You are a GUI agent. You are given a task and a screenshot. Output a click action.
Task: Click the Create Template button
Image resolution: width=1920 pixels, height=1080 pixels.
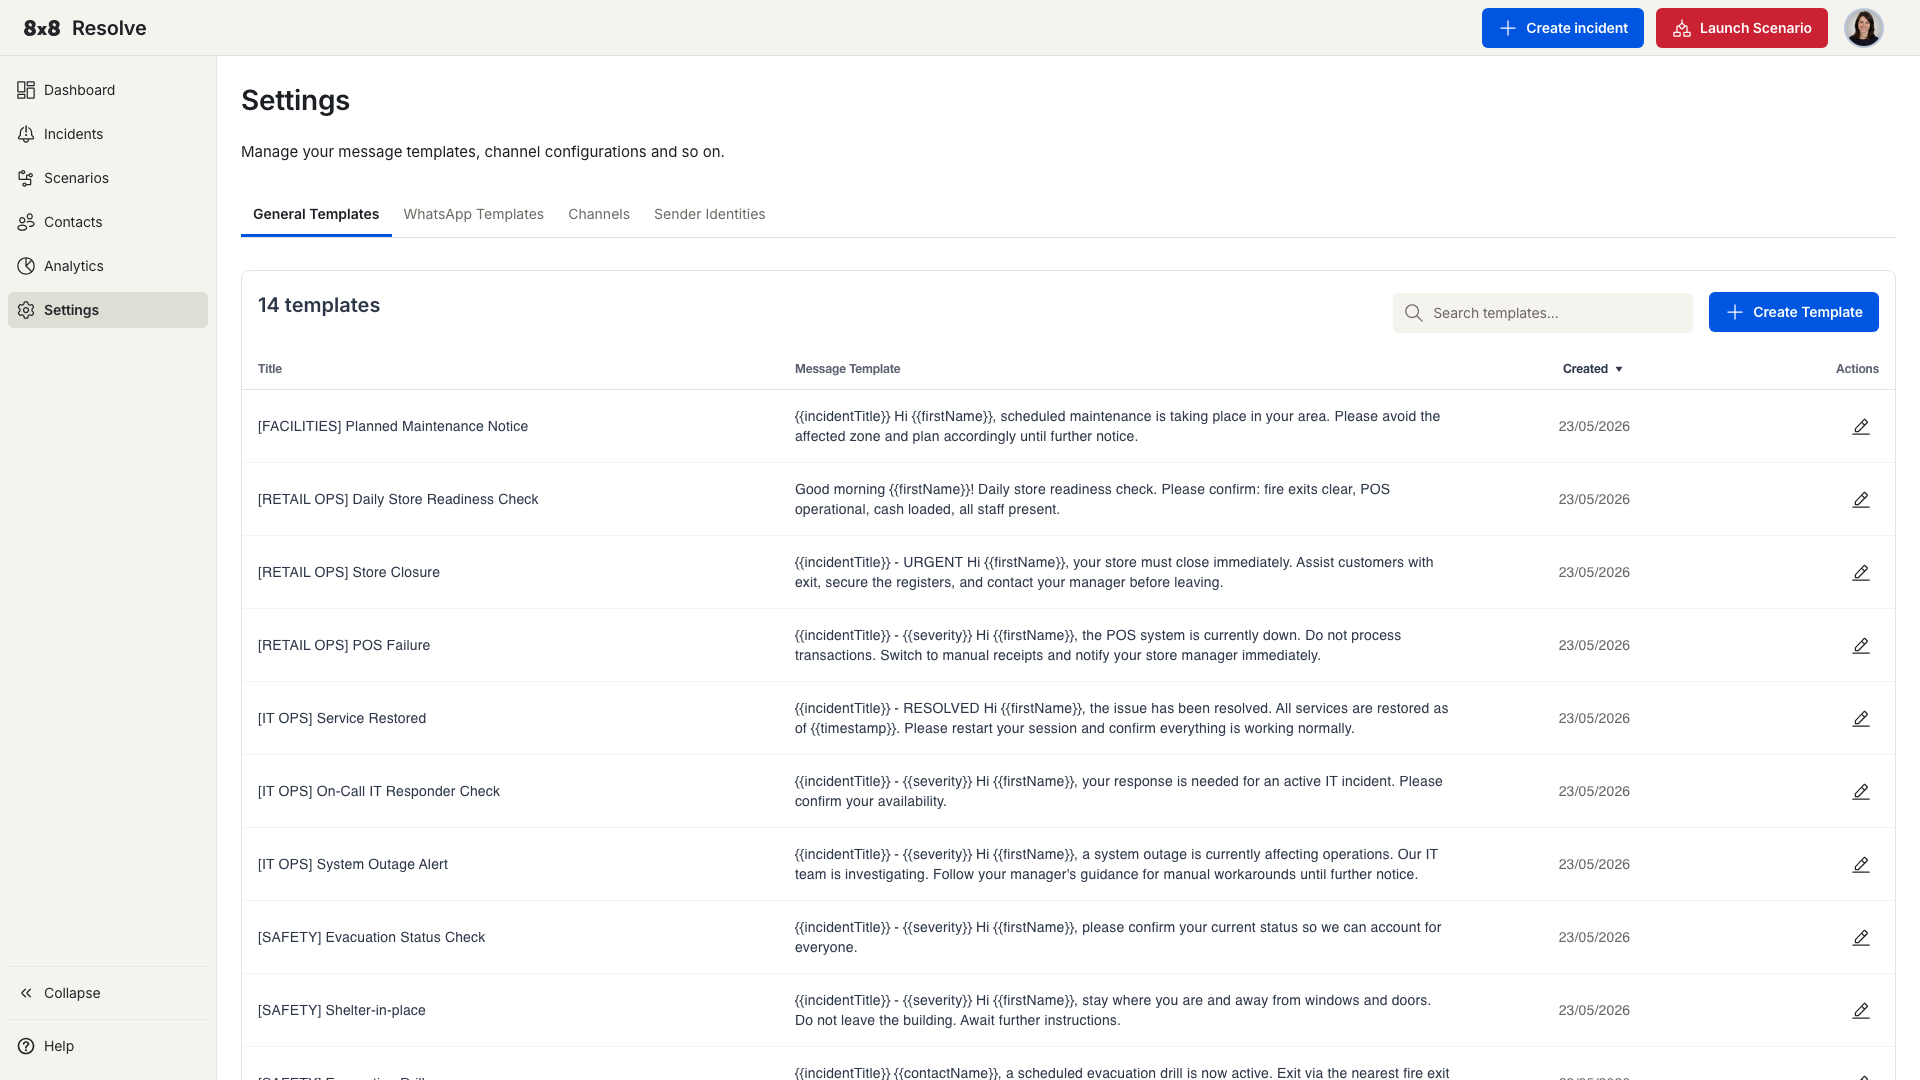(x=1793, y=312)
